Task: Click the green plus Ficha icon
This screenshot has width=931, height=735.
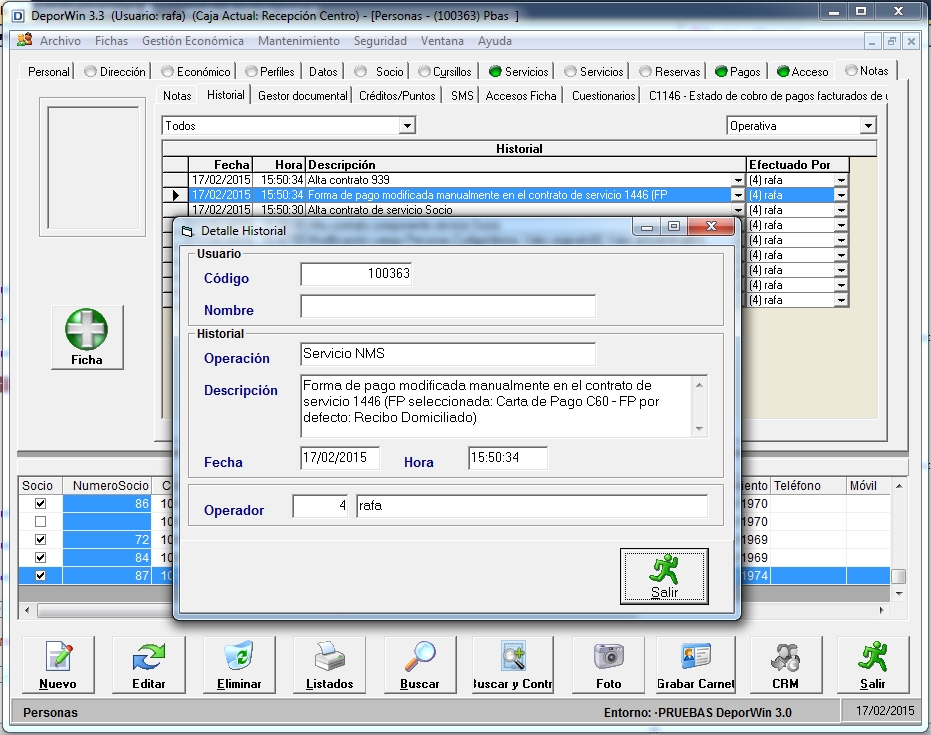Action: (87, 330)
